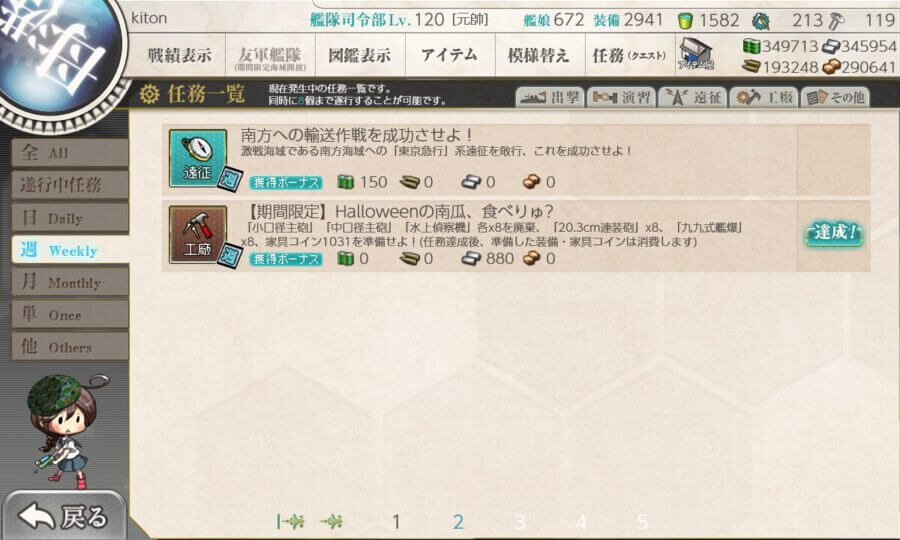The image size is (900, 540).
Task: Switch to the Daily quests tab
Action: click(x=70, y=217)
